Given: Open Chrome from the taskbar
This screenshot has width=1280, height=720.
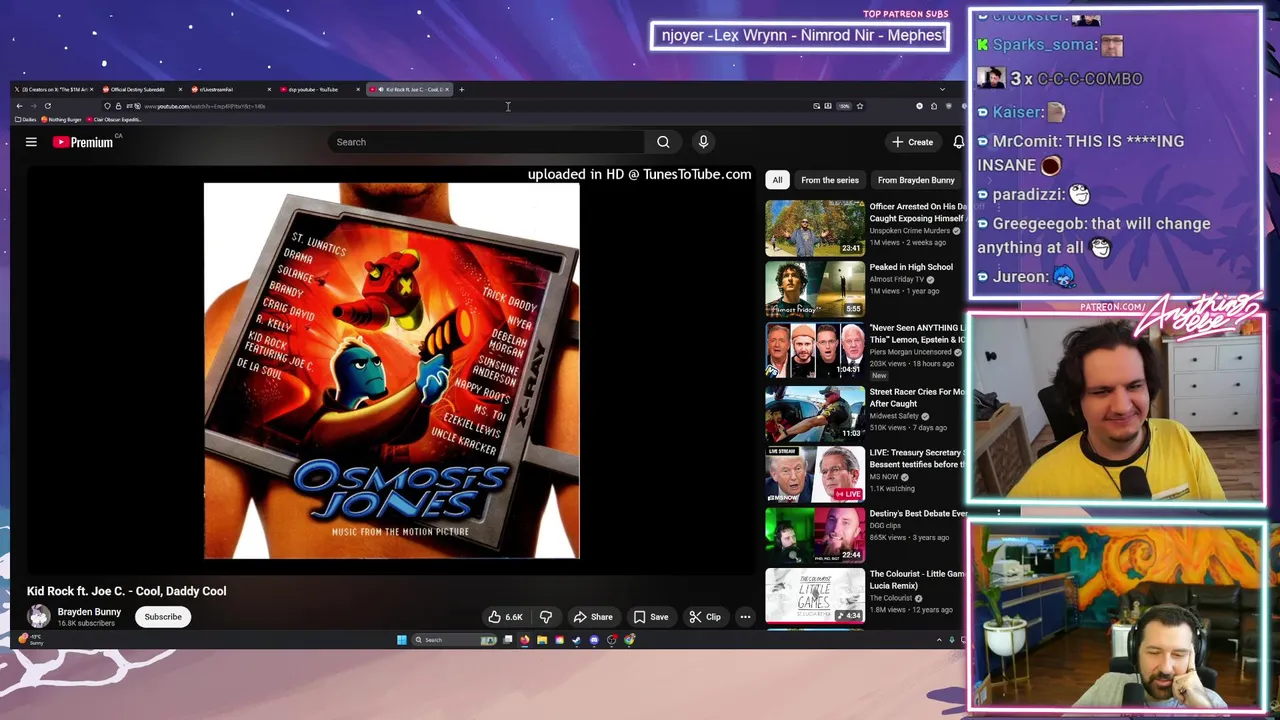Looking at the screenshot, I should coord(629,640).
